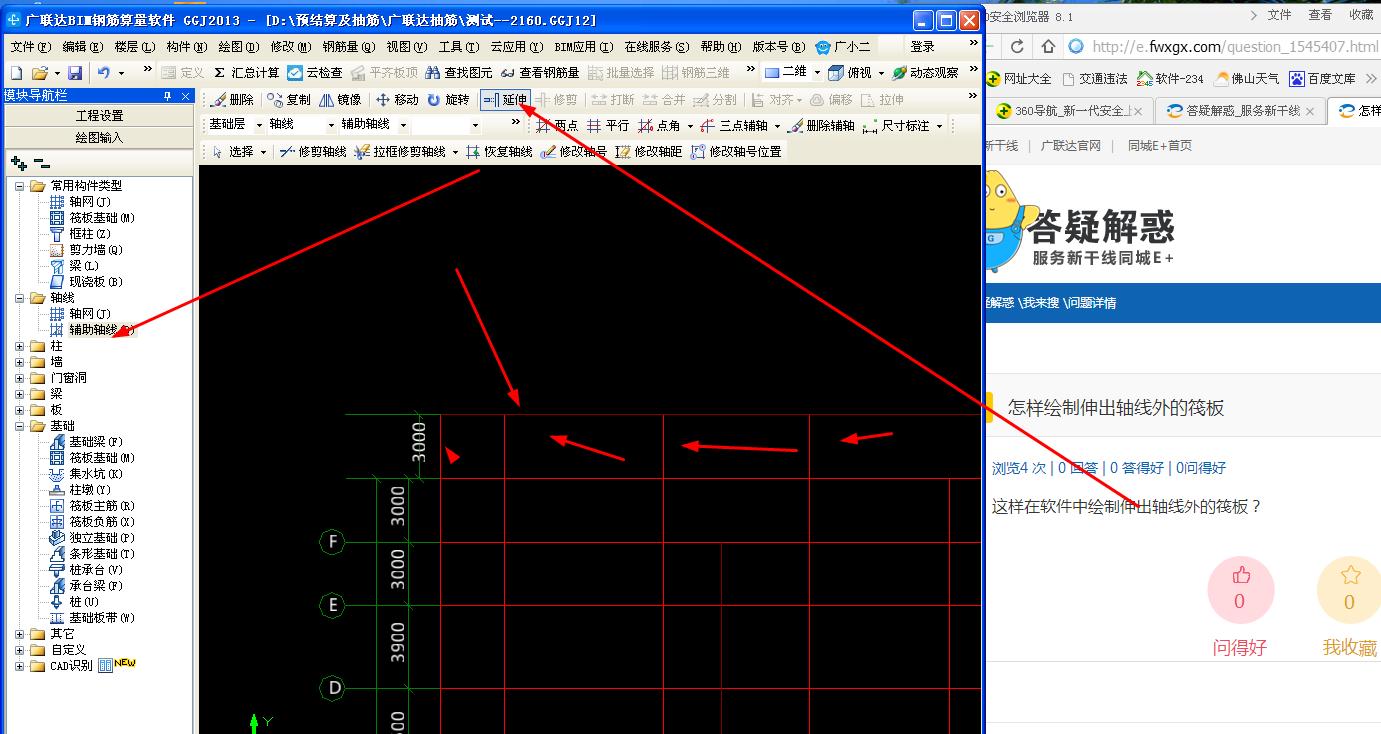
Task: Click 修改轴号 edit axis number
Action: pos(573,152)
